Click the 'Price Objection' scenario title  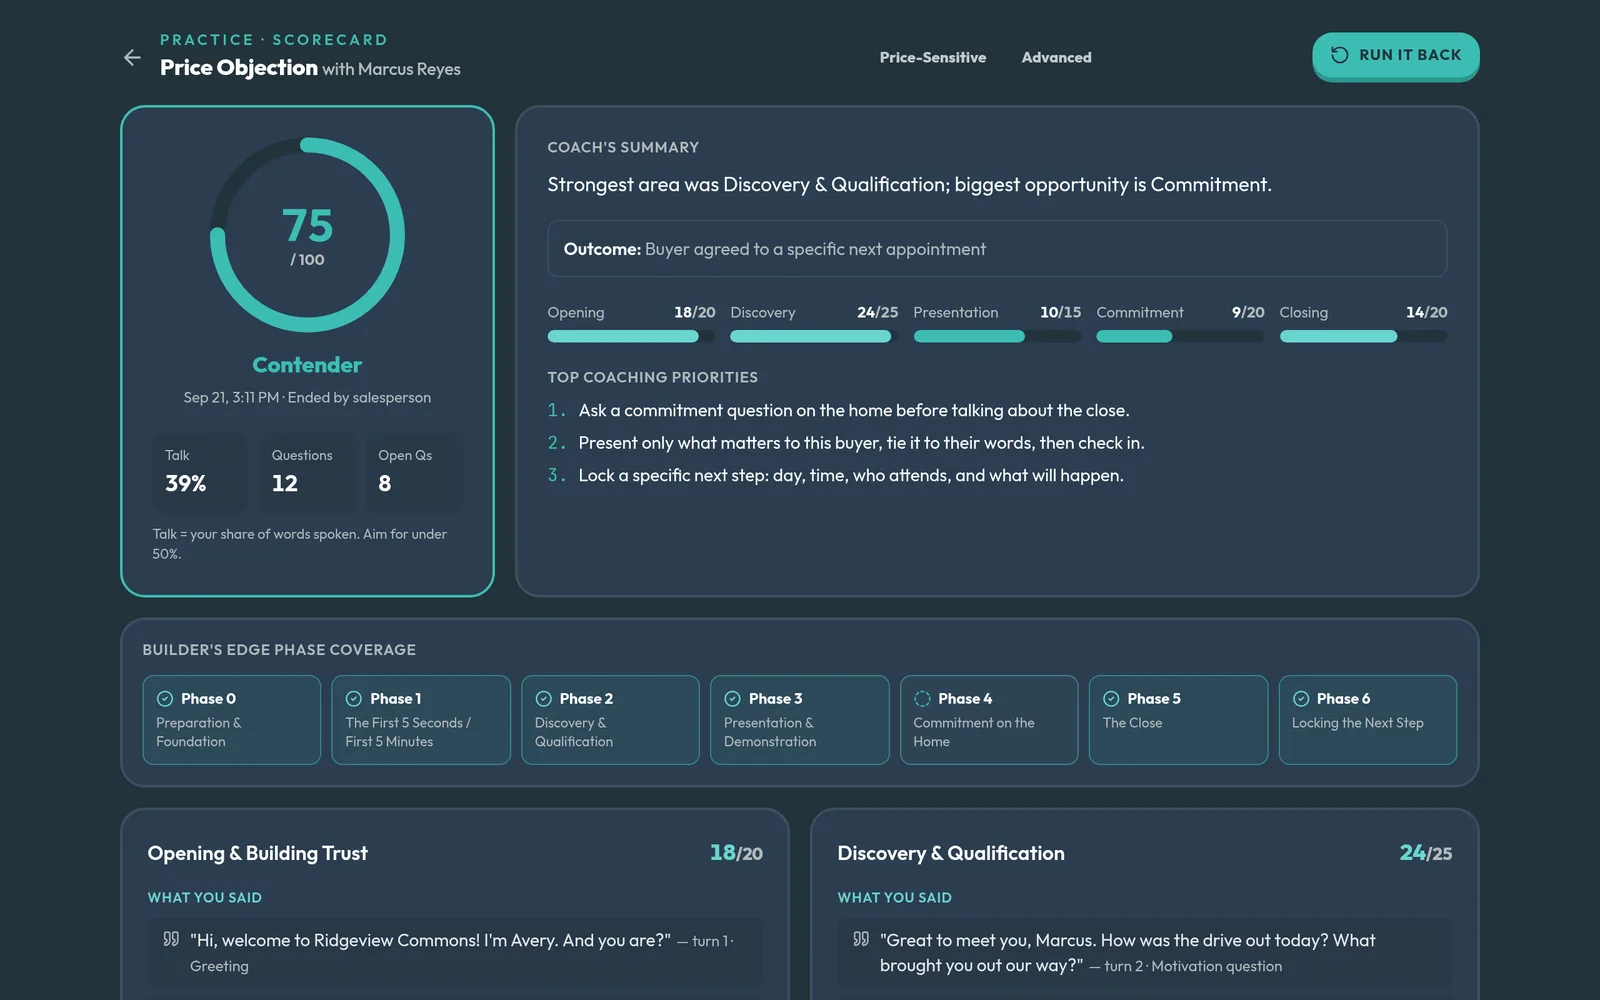coord(238,67)
